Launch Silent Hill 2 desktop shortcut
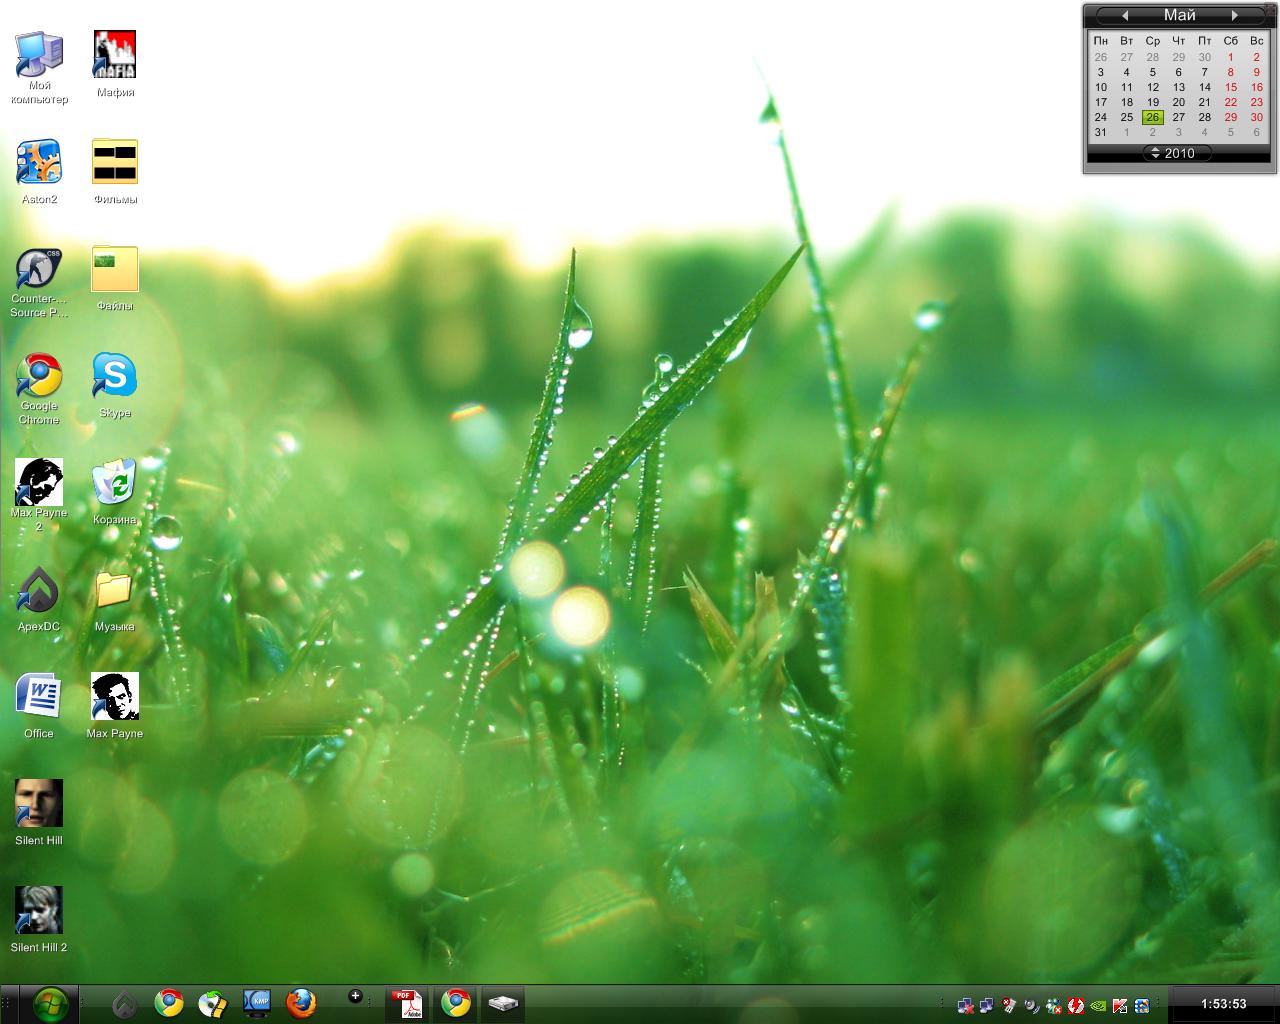This screenshot has height=1024, width=1280. tap(39, 911)
